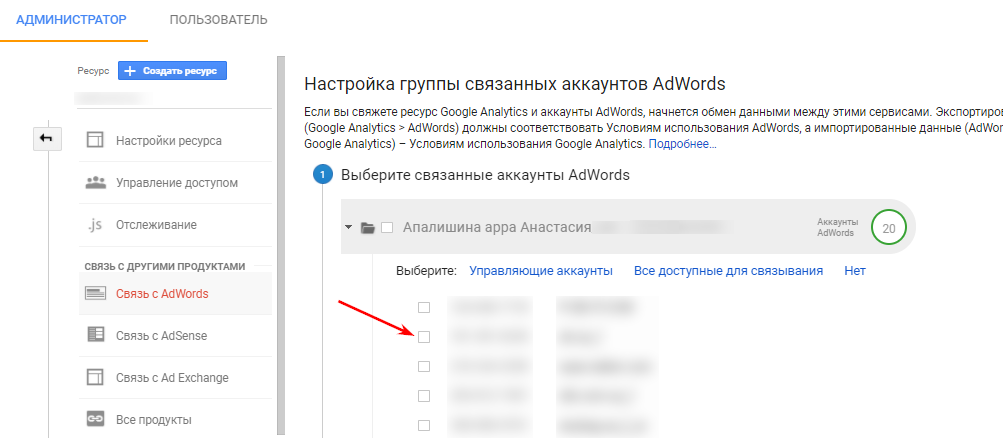This screenshot has height=438, width=1003.
Task: Select Управляющие аккаунты link
Action: tap(541, 270)
